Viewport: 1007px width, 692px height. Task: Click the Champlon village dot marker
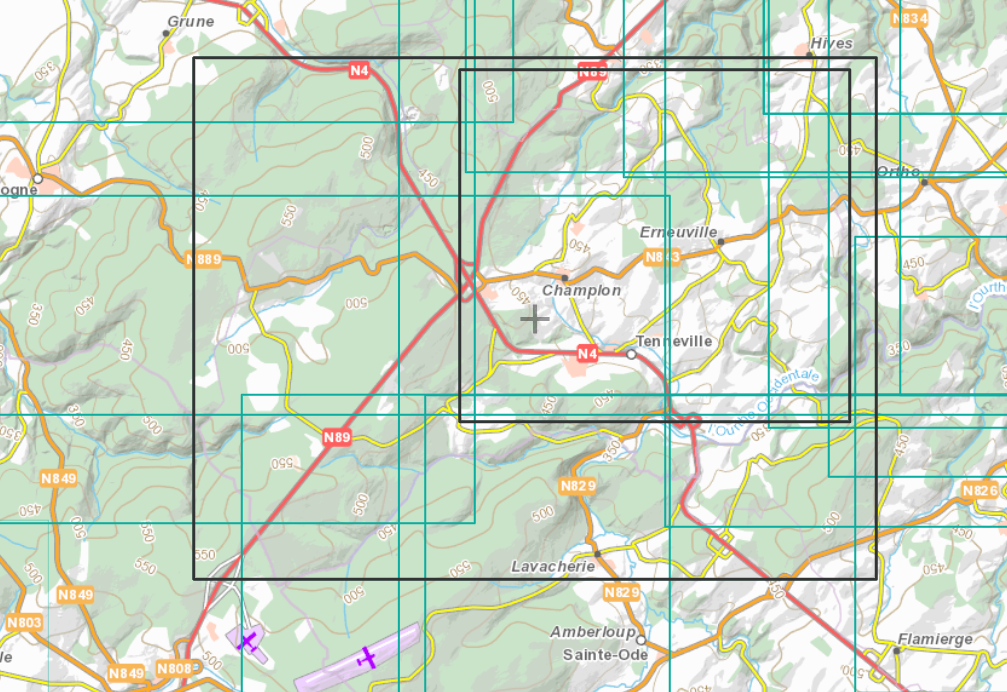[564, 278]
